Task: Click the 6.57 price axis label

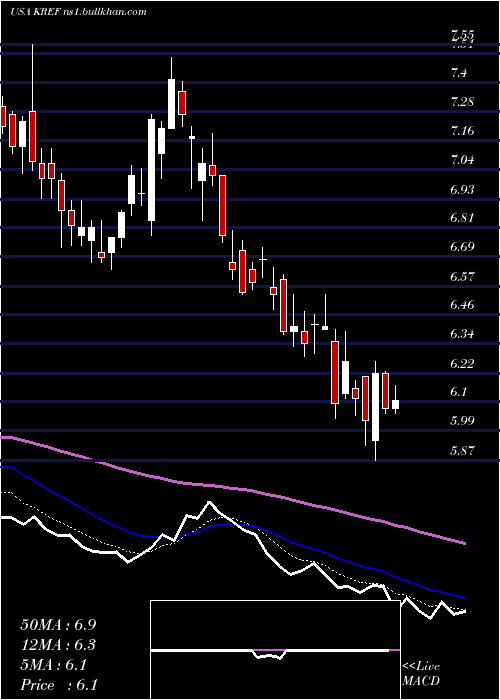Action: (x=462, y=276)
